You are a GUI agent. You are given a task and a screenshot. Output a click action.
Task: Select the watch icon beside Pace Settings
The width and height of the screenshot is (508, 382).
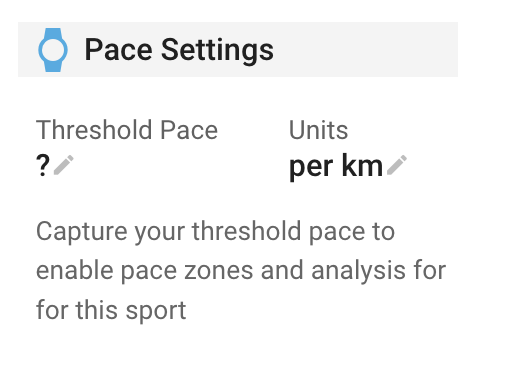pyautogui.click(x=53, y=50)
